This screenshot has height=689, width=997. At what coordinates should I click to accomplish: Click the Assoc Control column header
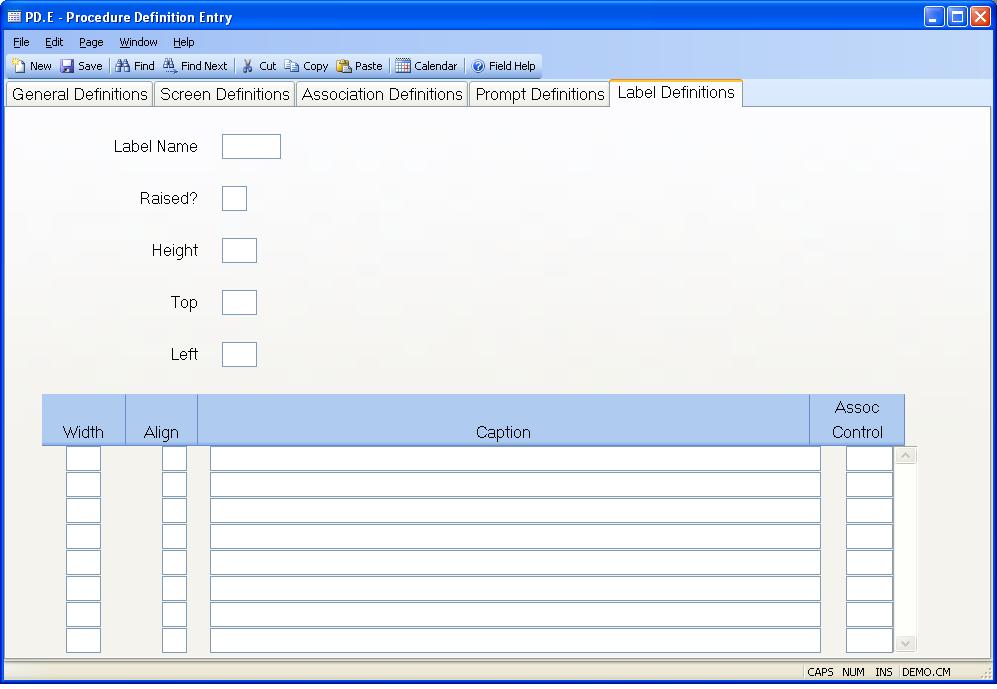coord(857,420)
